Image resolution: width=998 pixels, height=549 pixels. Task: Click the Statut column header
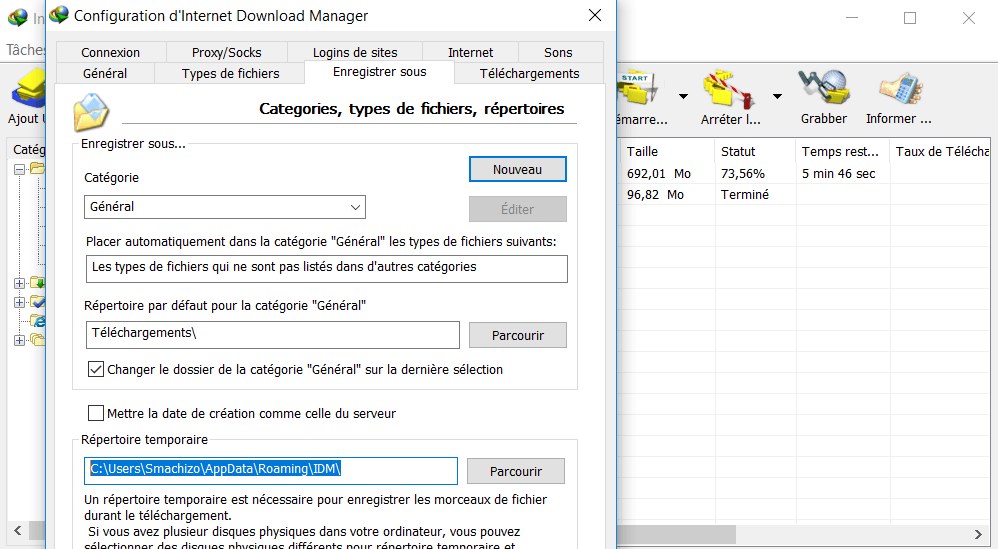[755, 151]
